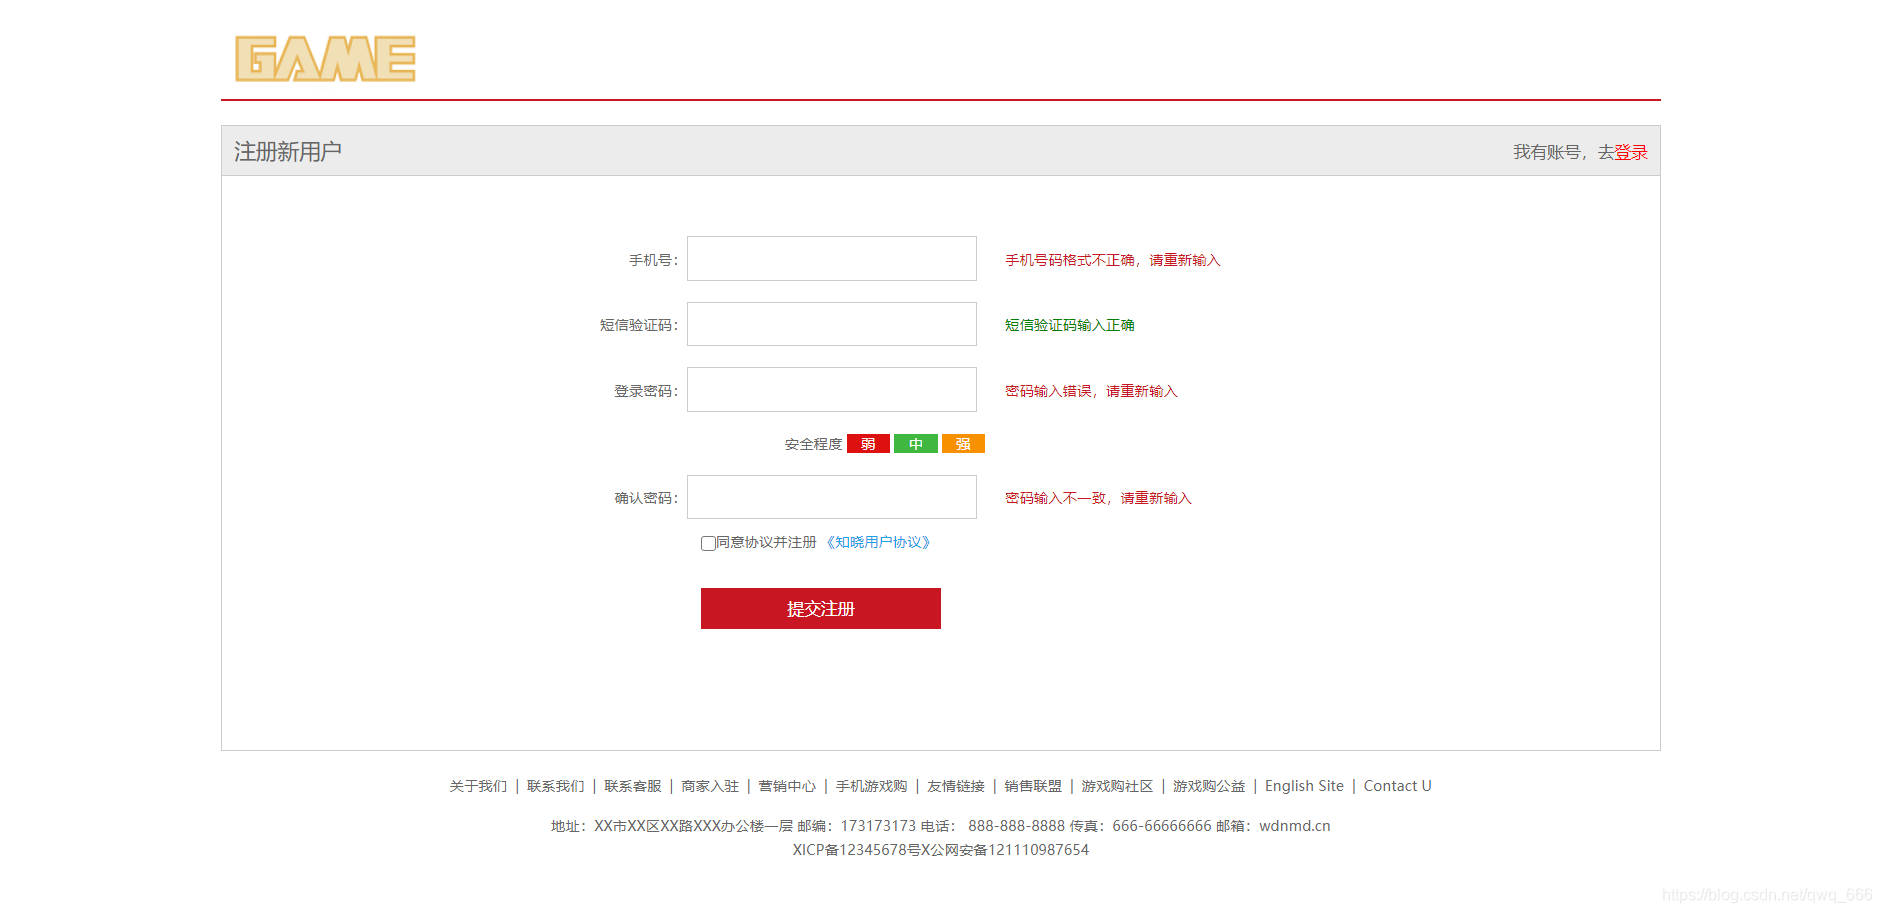The width and height of the screenshot is (1882, 913).
Task: Click the GAME logo
Action: (325, 59)
